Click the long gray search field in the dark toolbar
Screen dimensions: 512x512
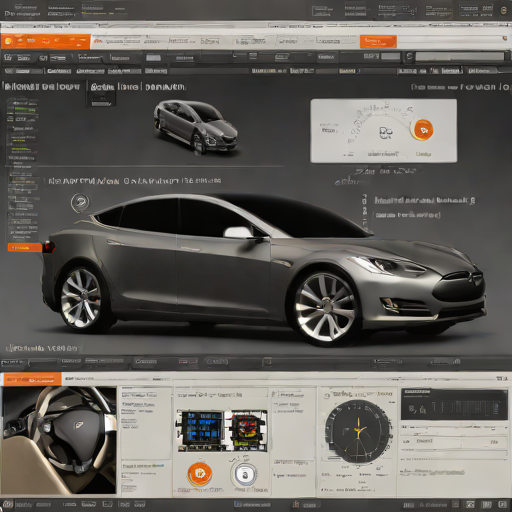tap(460, 56)
